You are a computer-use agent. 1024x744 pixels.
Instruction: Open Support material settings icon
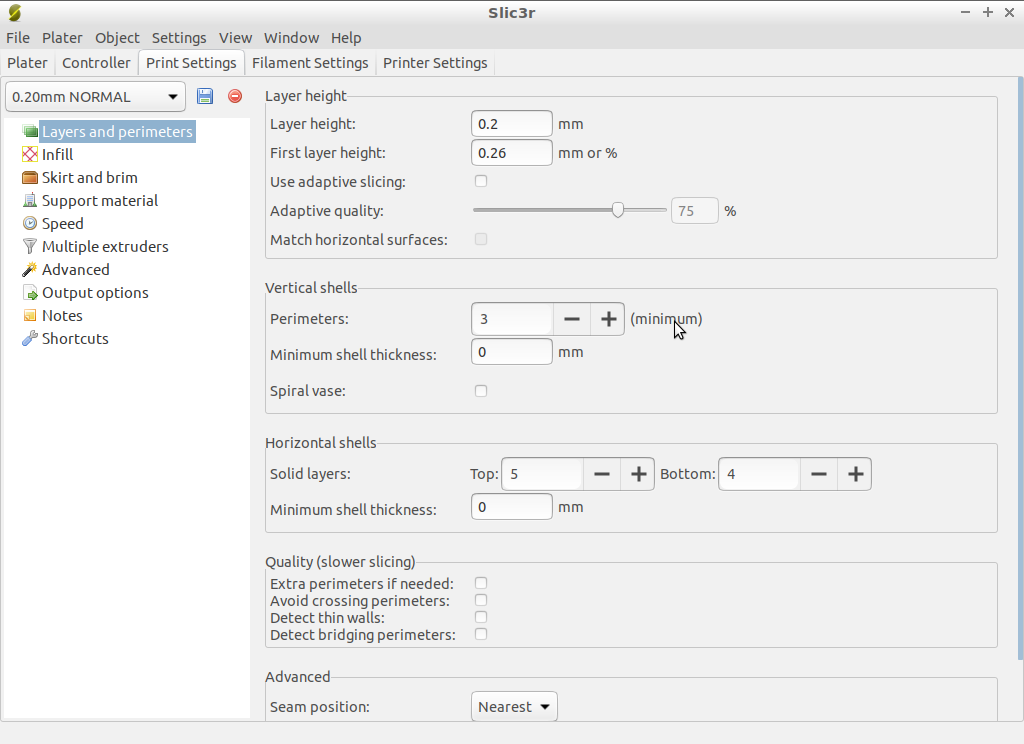point(30,201)
